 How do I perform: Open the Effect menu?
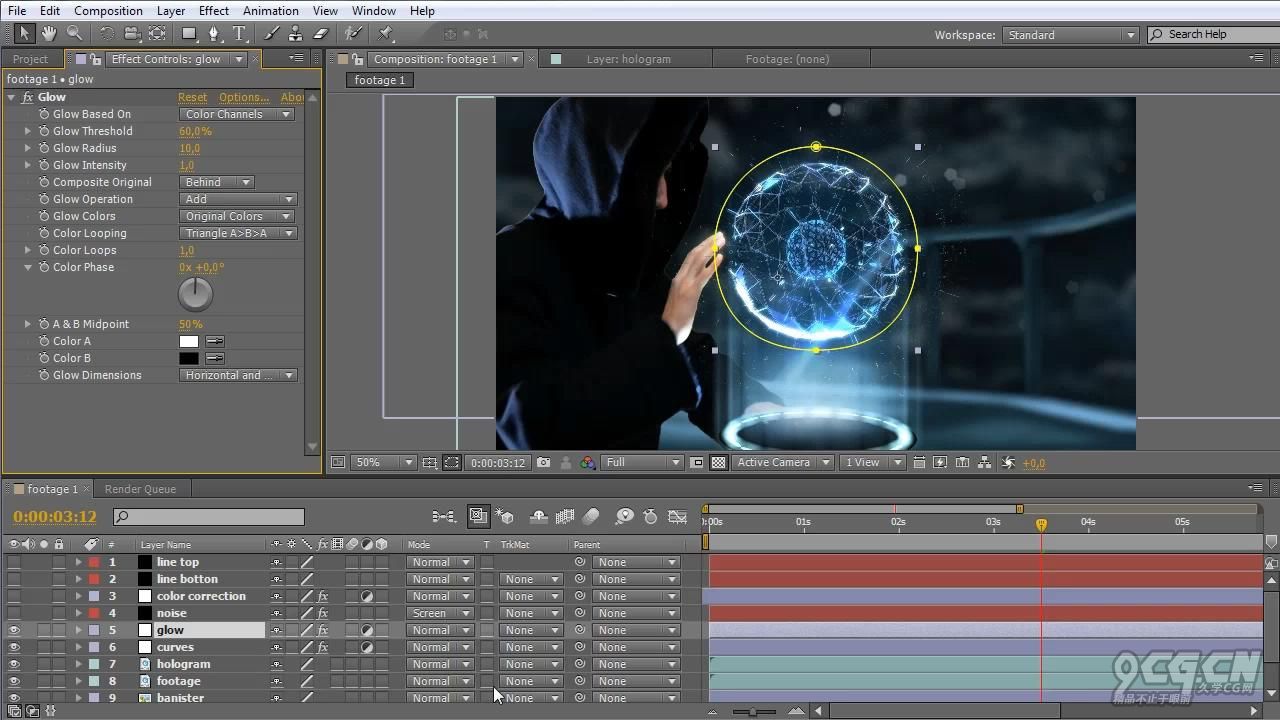pos(214,11)
